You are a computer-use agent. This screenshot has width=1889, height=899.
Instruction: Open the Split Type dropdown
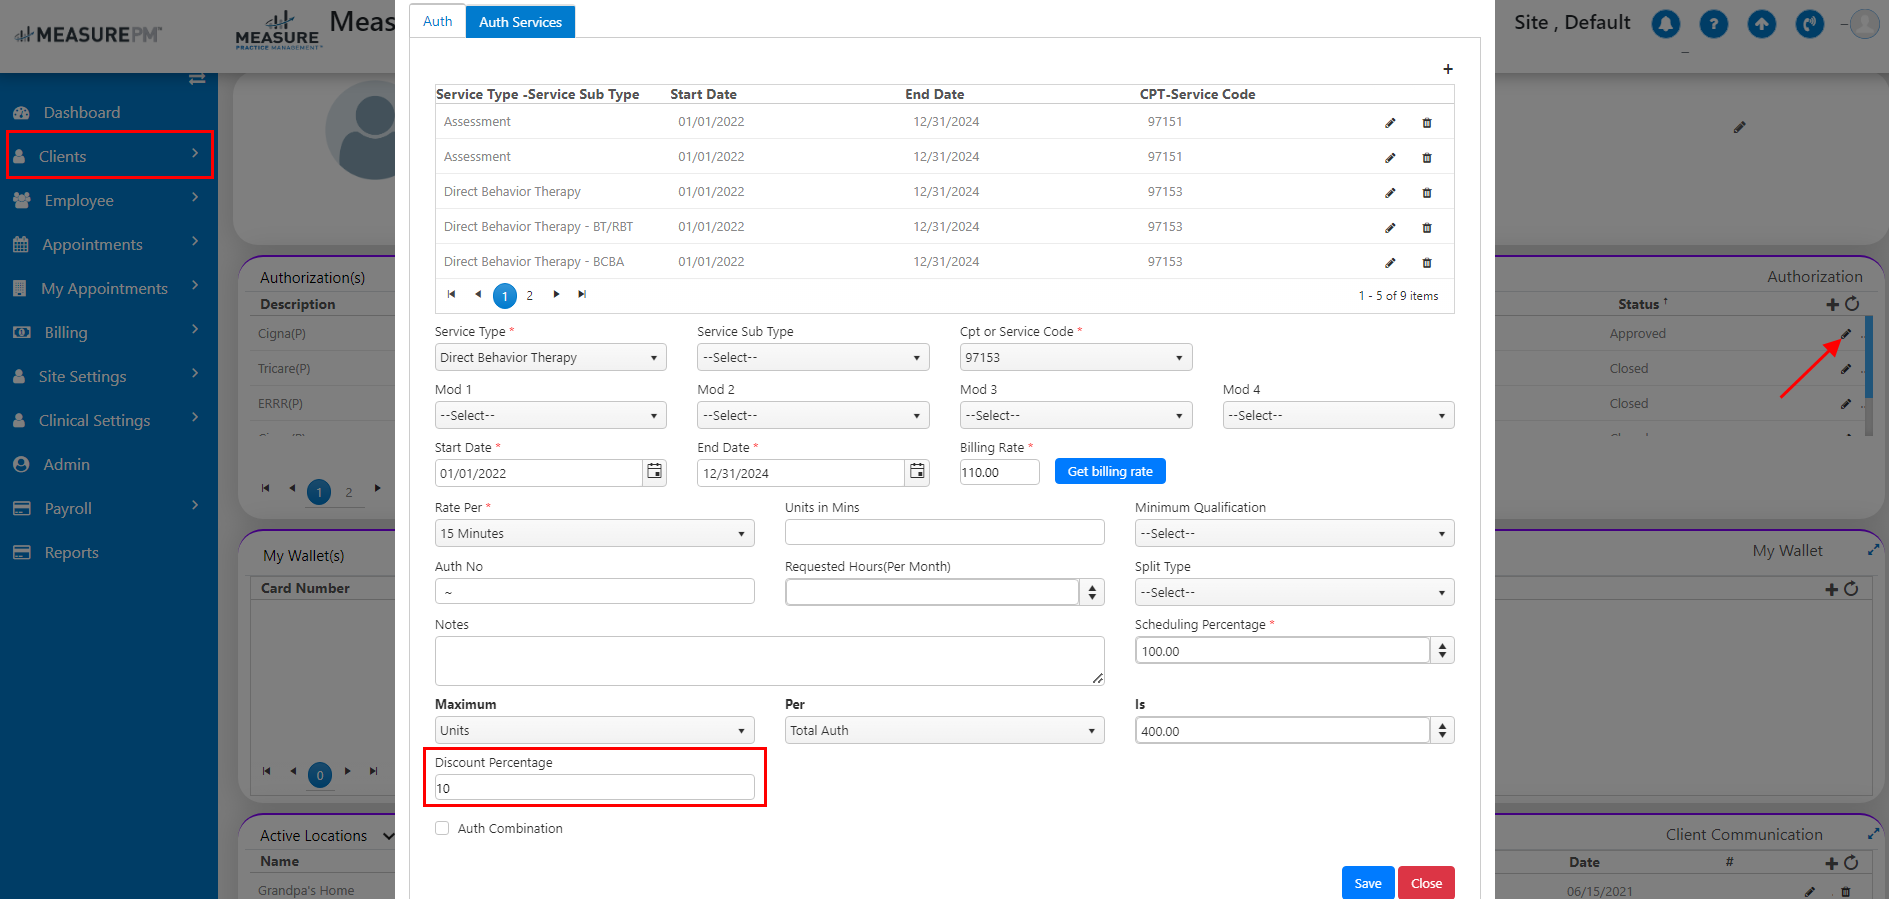[x=1294, y=592]
